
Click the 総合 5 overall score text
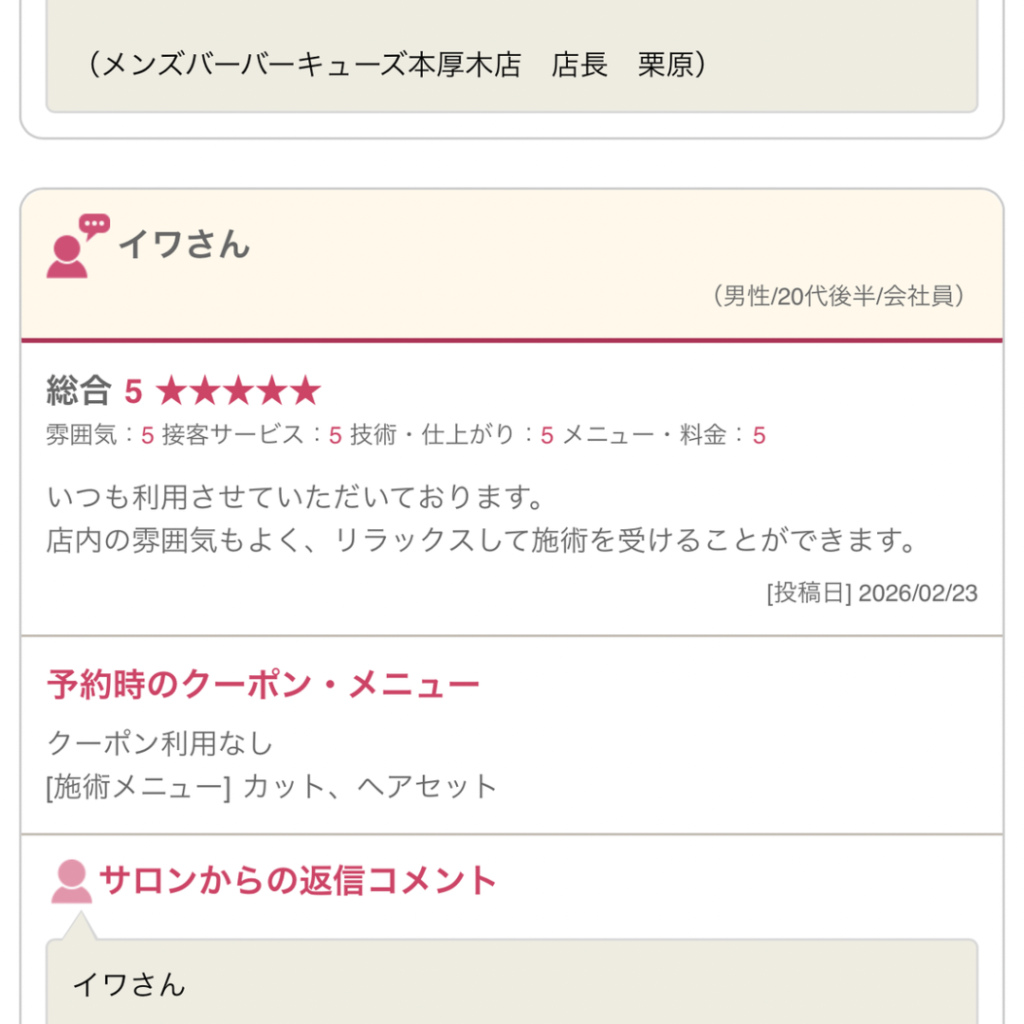point(94,392)
